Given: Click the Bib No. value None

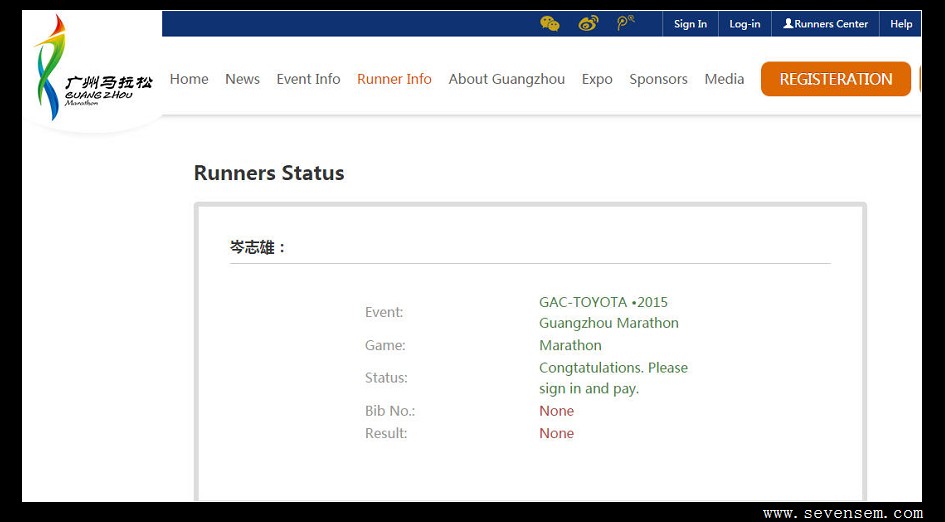Looking at the screenshot, I should tap(556, 411).
